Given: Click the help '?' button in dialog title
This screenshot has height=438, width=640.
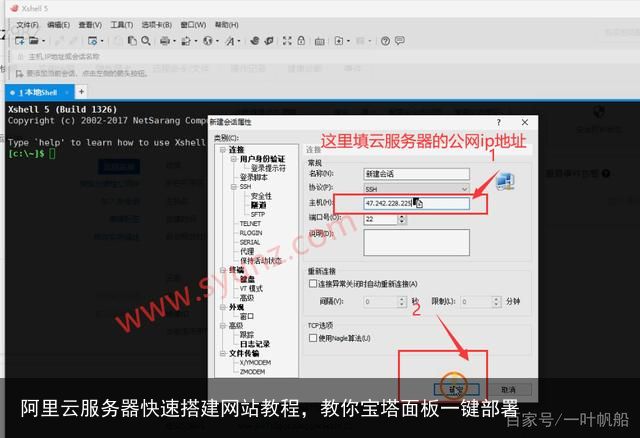Looking at the screenshot, I should point(498,122).
